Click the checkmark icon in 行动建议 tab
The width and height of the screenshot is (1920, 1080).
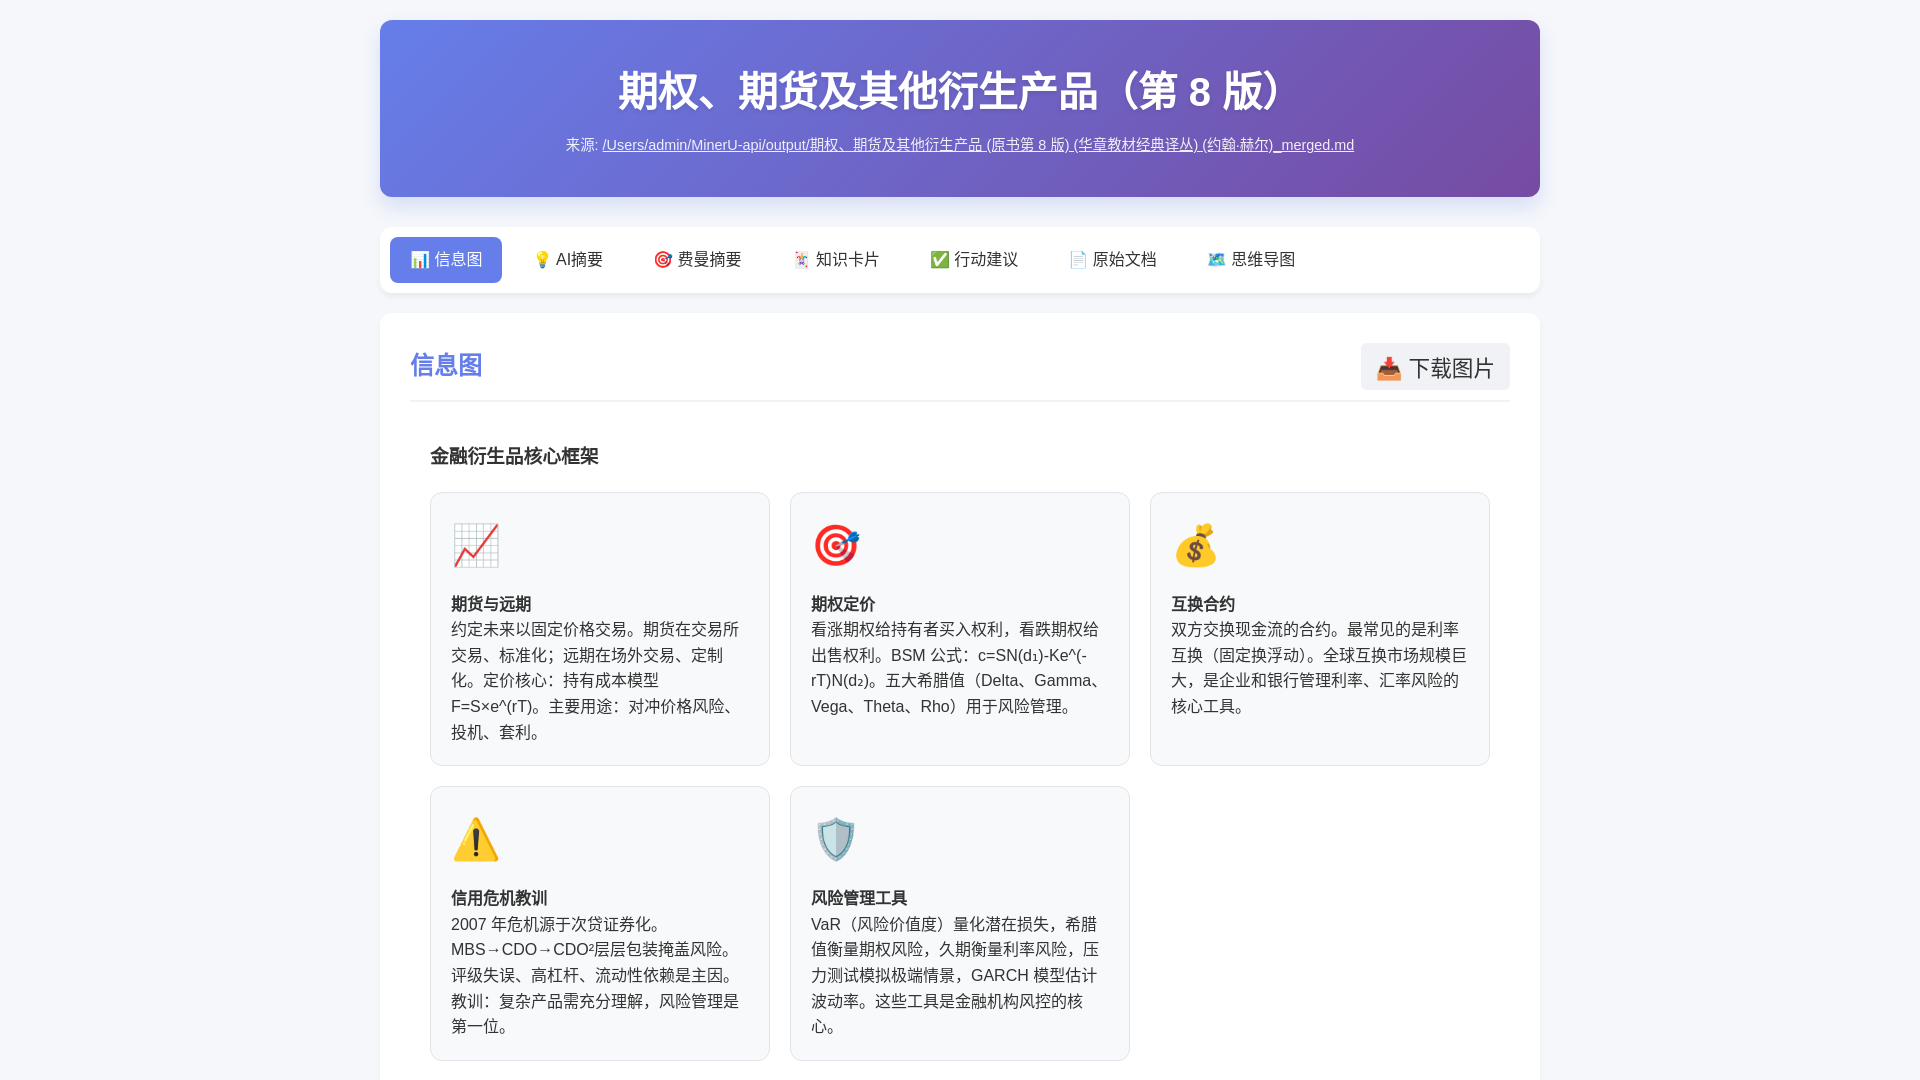(940, 260)
